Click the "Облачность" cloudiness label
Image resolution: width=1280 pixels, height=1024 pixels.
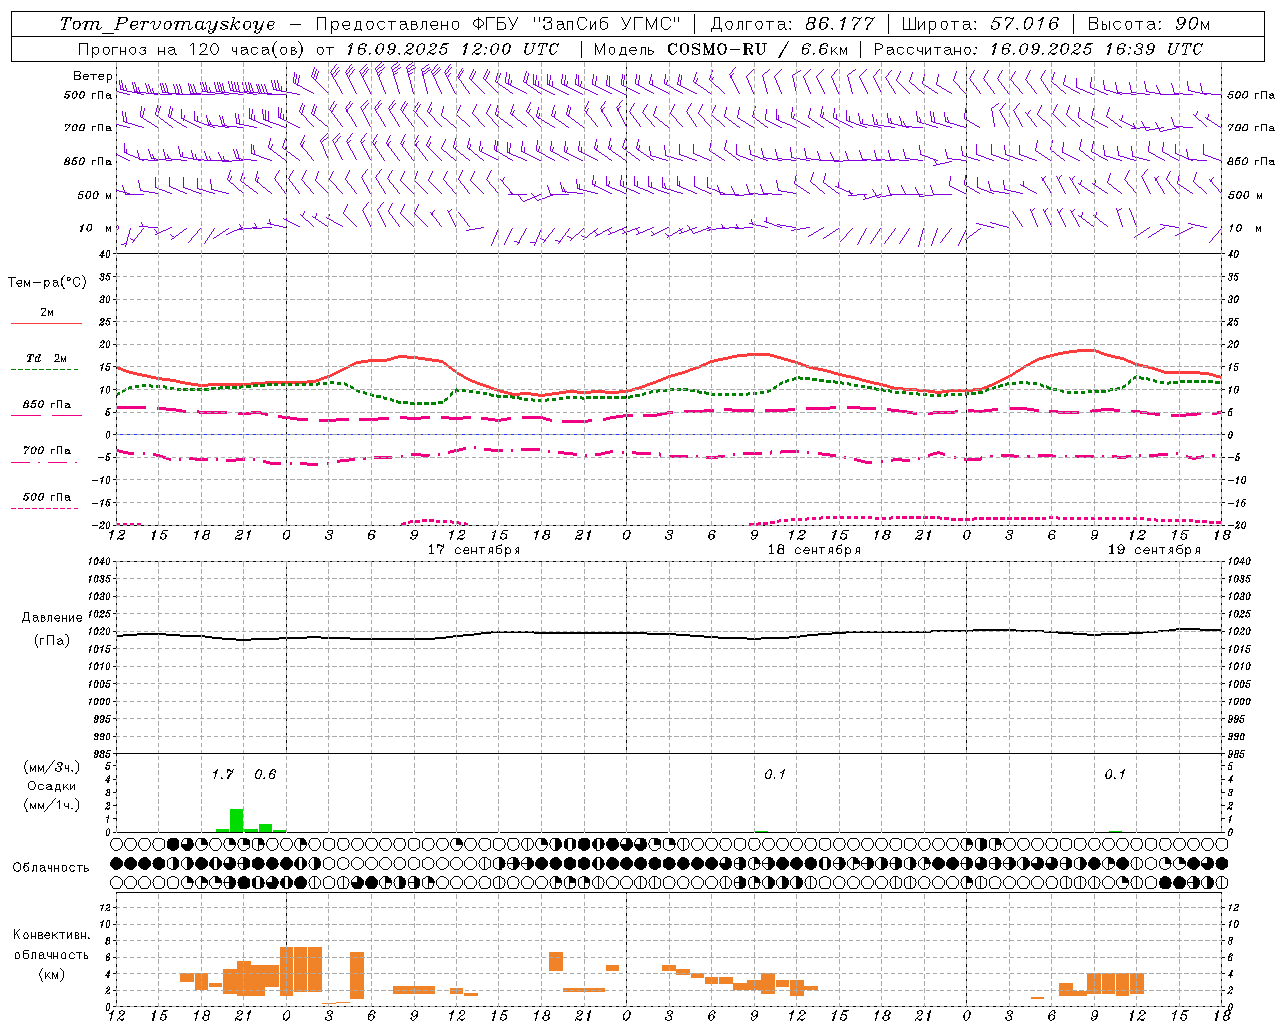(51, 867)
